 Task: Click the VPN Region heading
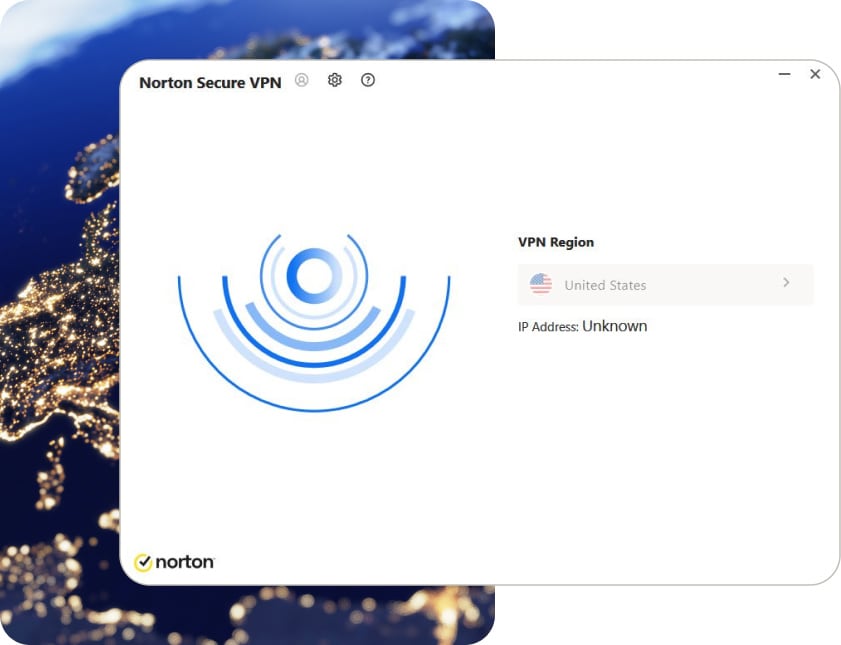click(x=556, y=242)
